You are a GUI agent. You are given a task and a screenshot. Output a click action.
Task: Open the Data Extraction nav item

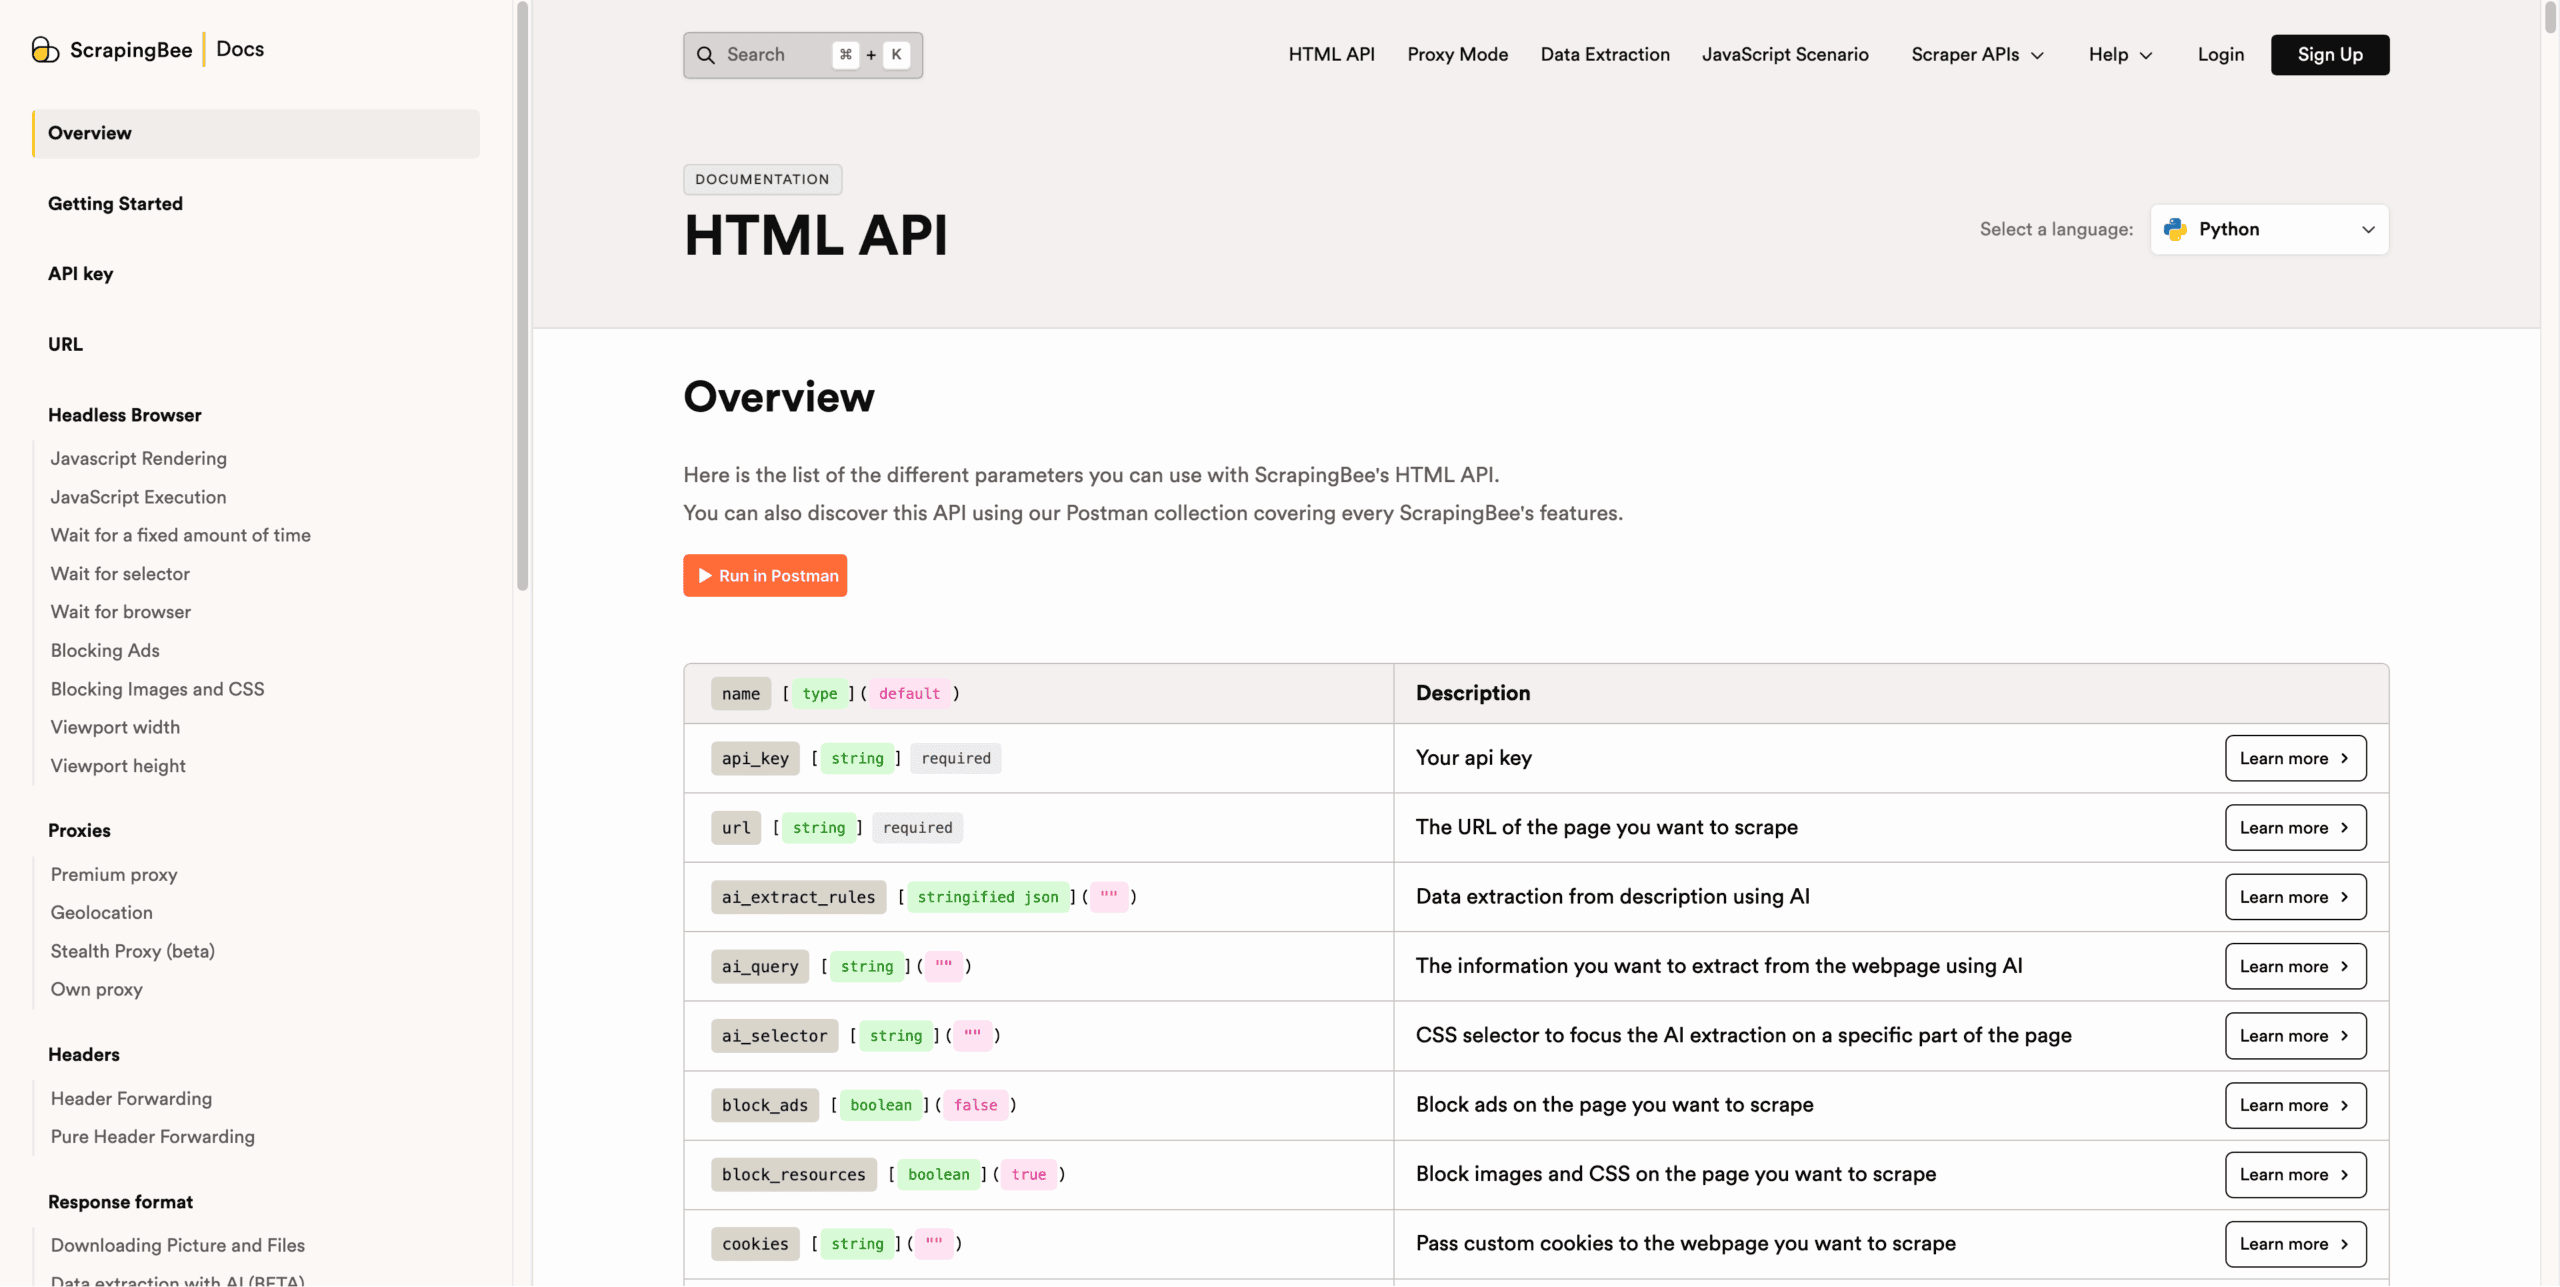pyautogui.click(x=1604, y=55)
